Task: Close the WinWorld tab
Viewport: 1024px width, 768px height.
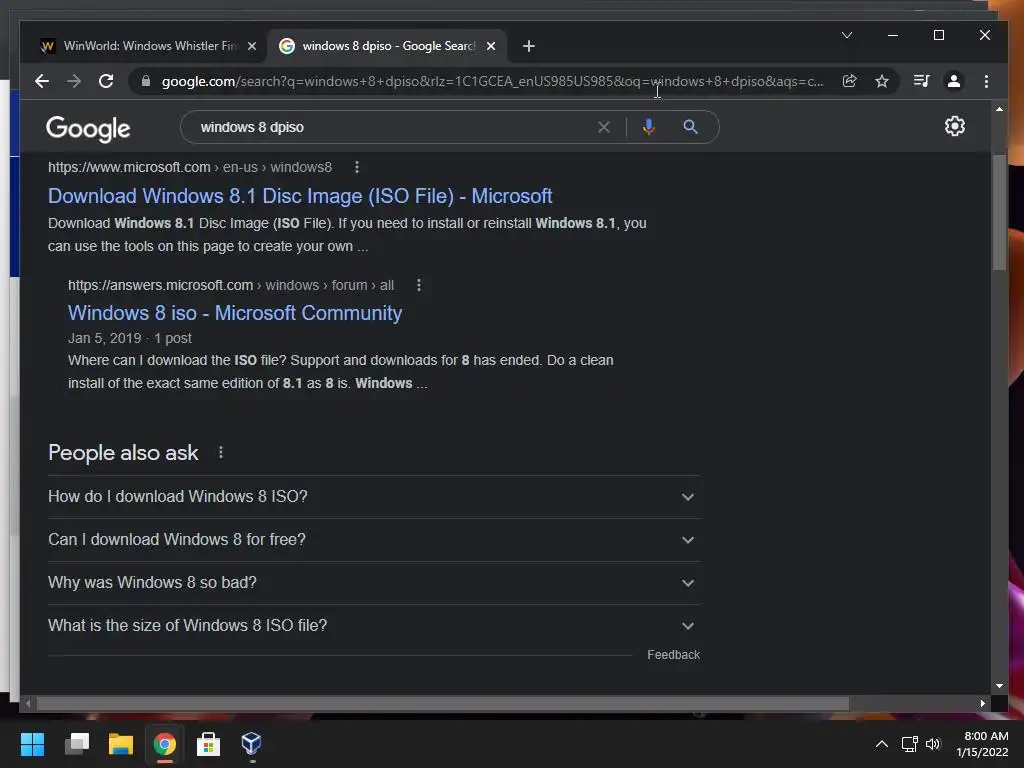Action: pos(252,46)
